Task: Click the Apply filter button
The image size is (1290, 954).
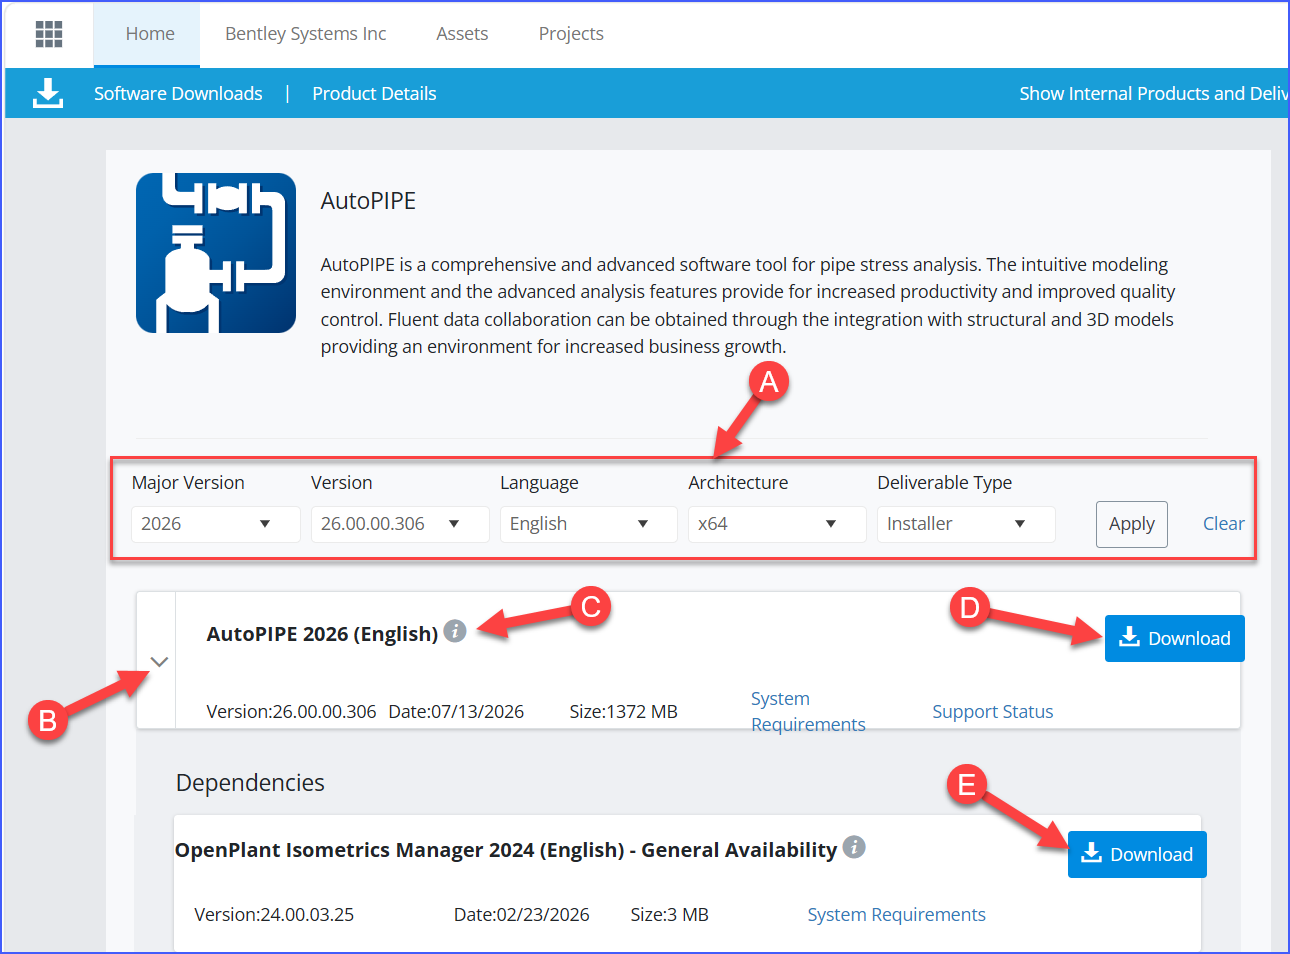Action: tap(1132, 524)
